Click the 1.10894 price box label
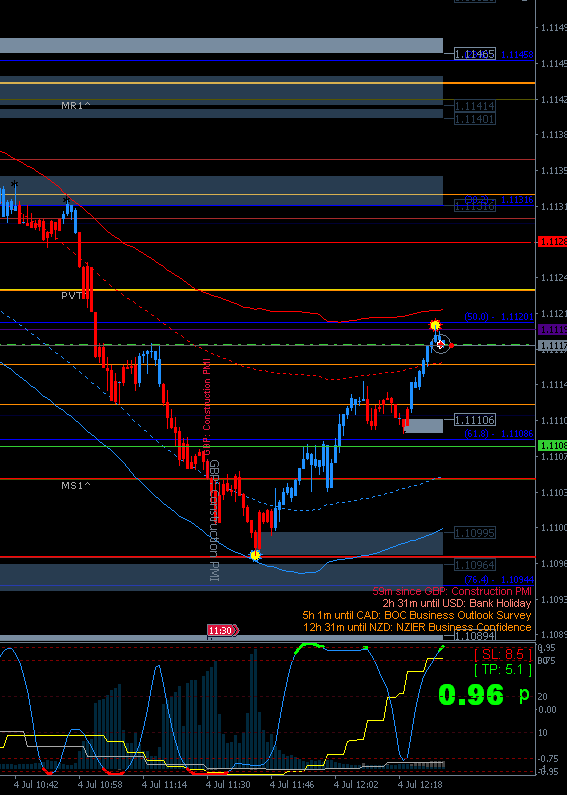Image resolution: width=567 pixels, height=795 pixels. 475,636
